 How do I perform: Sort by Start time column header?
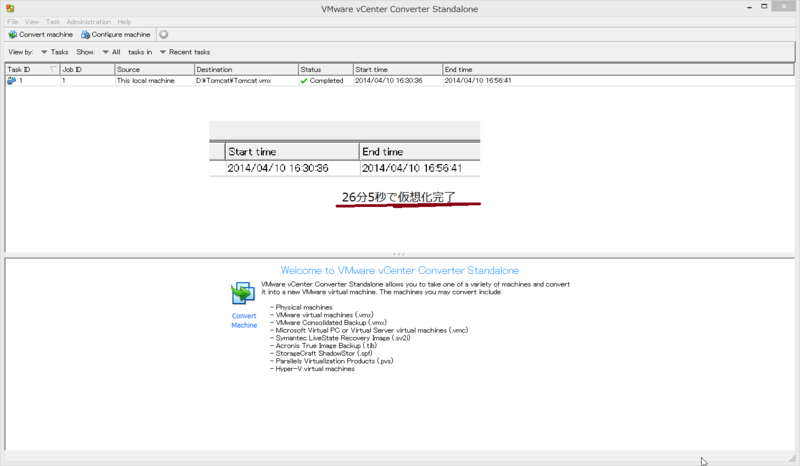coord(398,69)
